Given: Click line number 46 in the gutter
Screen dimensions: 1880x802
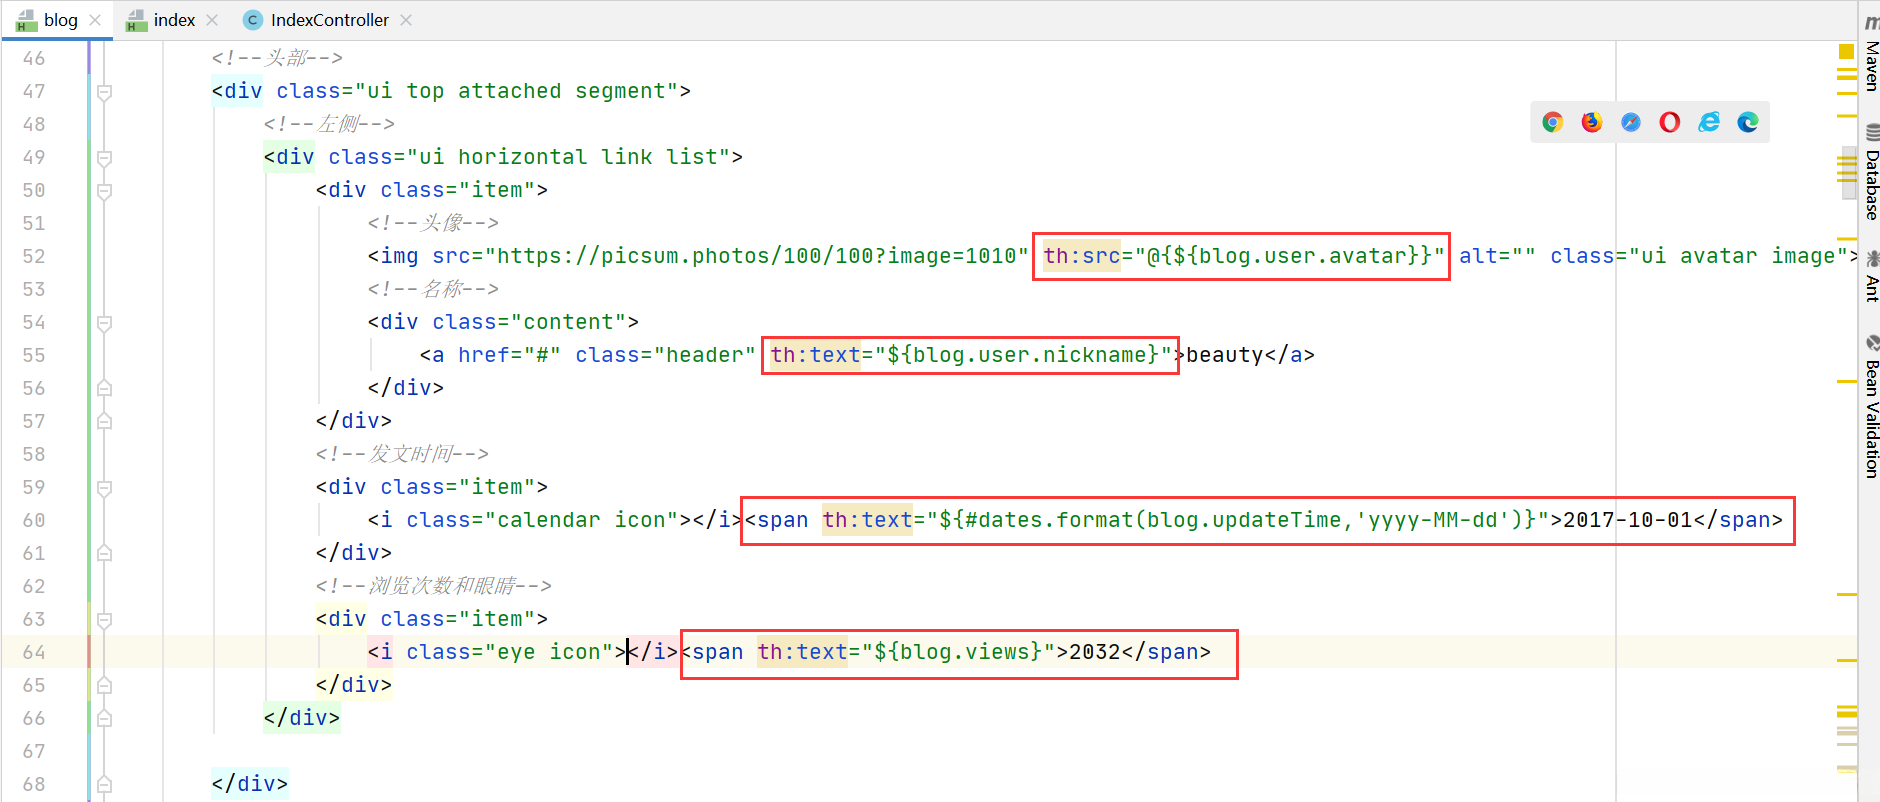Looking at the screenshot, I should click(x=34, y=58).
